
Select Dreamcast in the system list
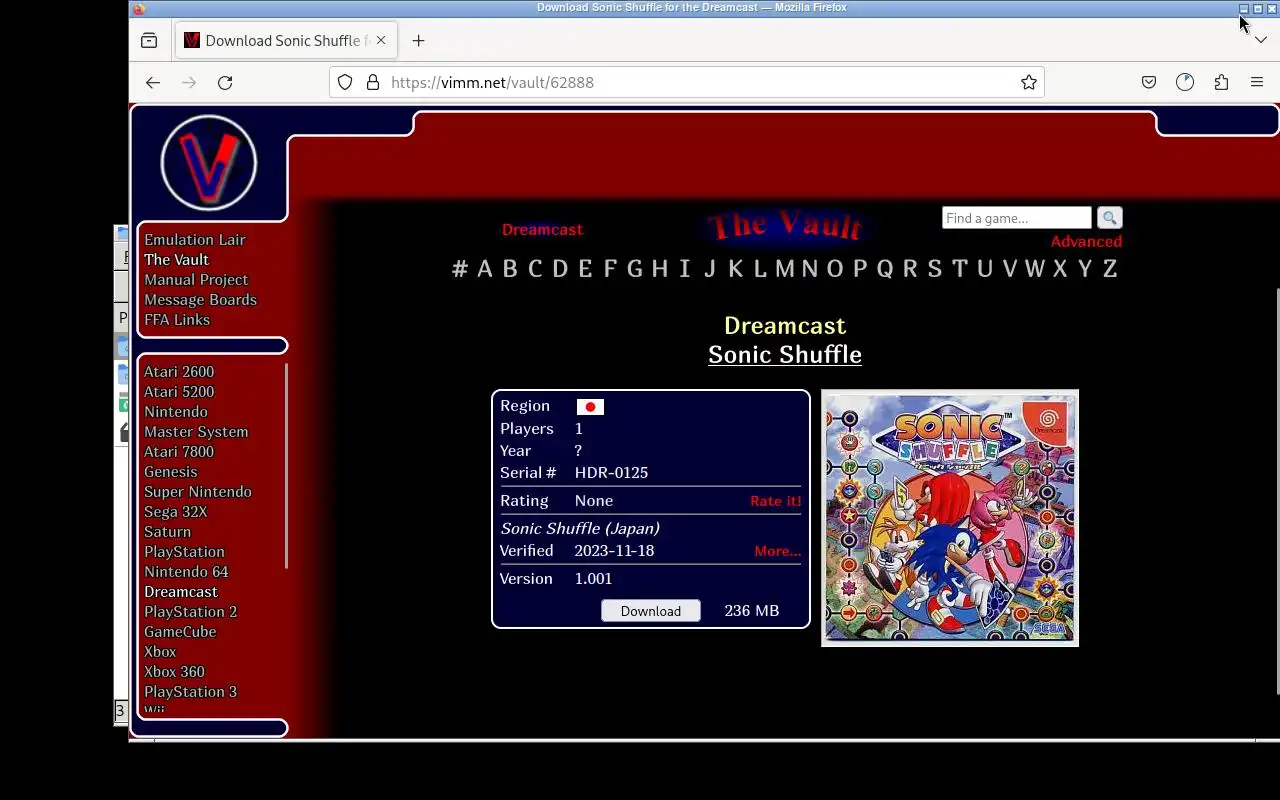[181, 591]
